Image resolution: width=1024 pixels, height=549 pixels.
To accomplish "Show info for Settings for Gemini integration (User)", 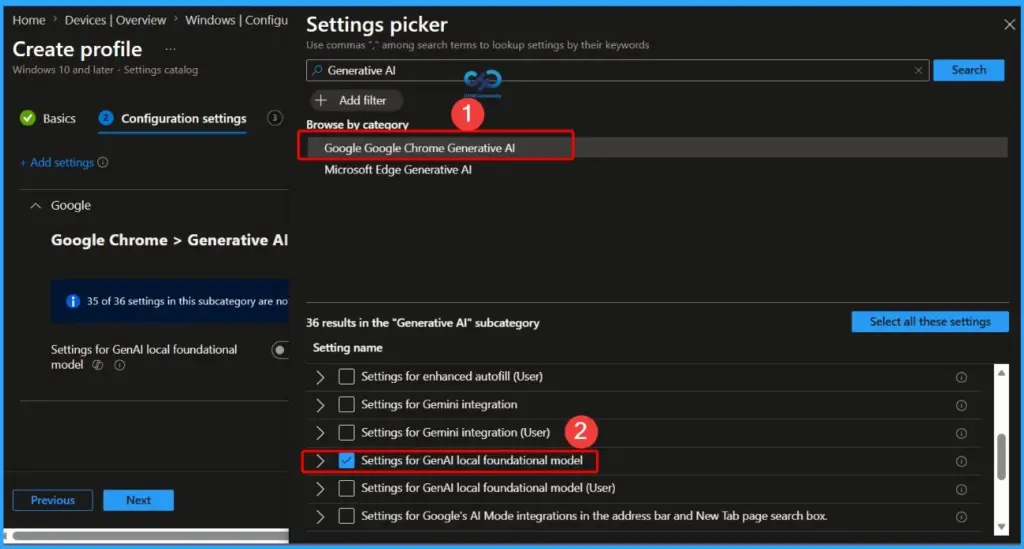I will pyautogui.click(x=961, y=433).
